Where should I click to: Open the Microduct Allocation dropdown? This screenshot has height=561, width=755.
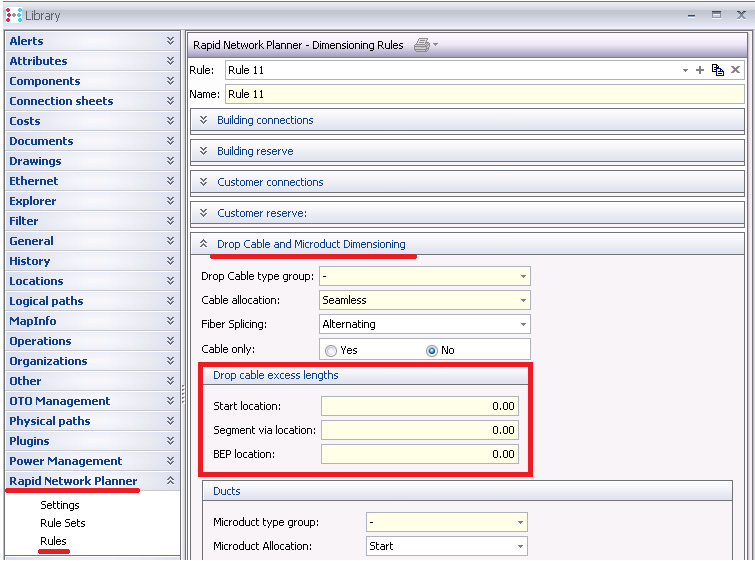click(x=520, y=547)
